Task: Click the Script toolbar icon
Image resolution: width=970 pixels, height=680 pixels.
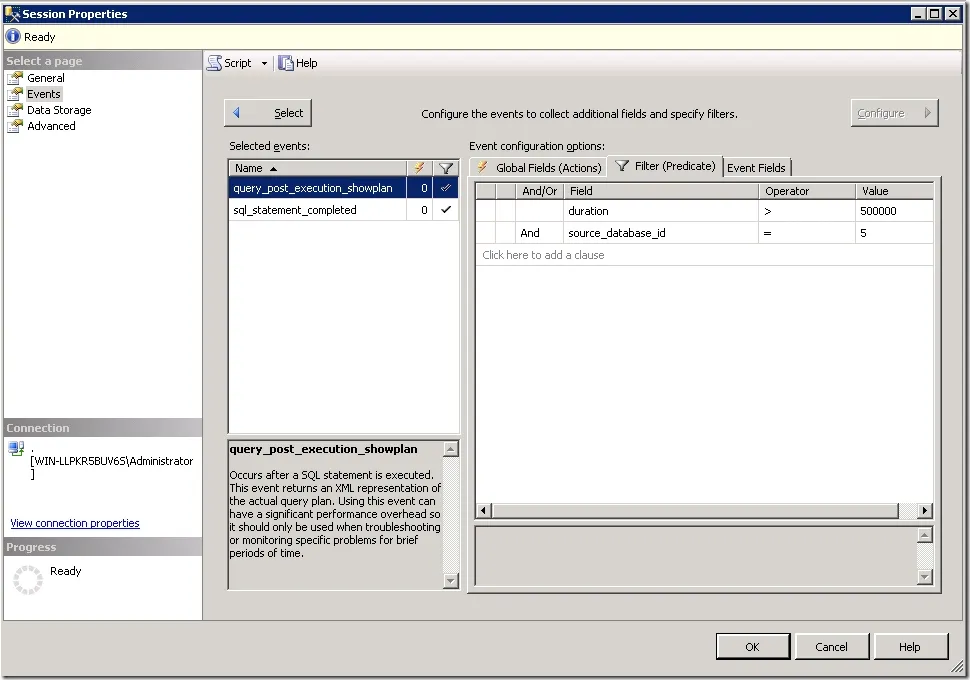Action: (x=214, y=63)
